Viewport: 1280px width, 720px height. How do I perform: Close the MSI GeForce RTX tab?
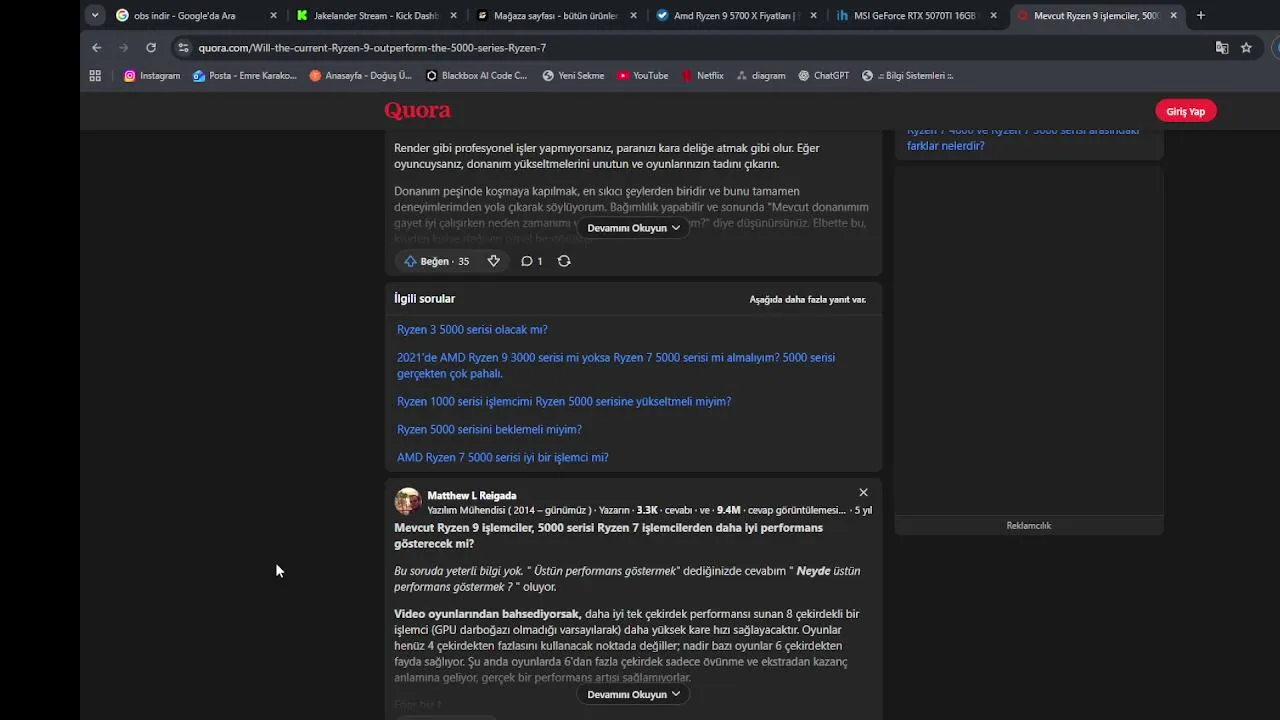(x=993, y=15)
